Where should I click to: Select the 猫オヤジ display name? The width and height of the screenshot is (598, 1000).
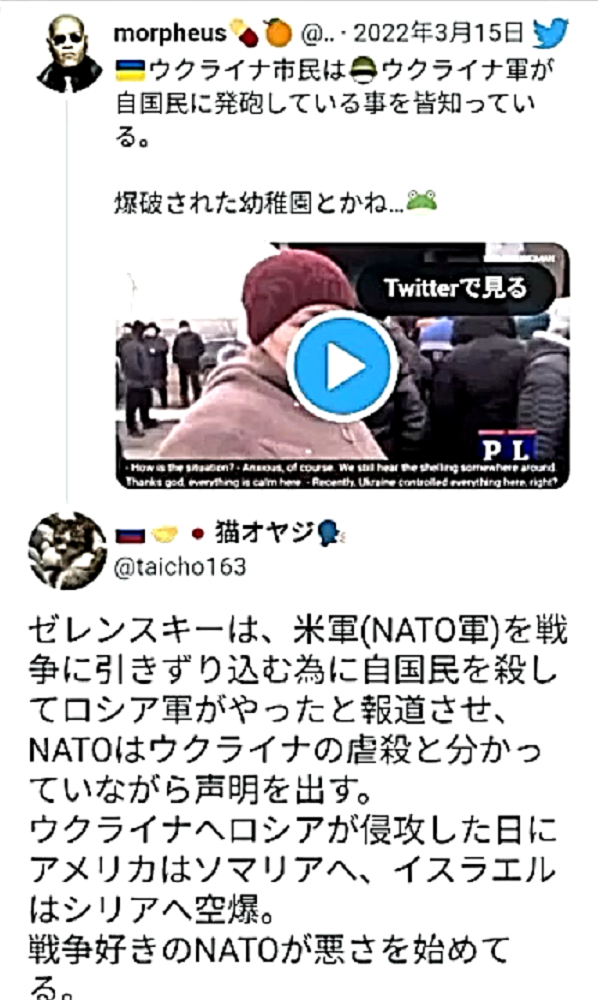[264, 532]
